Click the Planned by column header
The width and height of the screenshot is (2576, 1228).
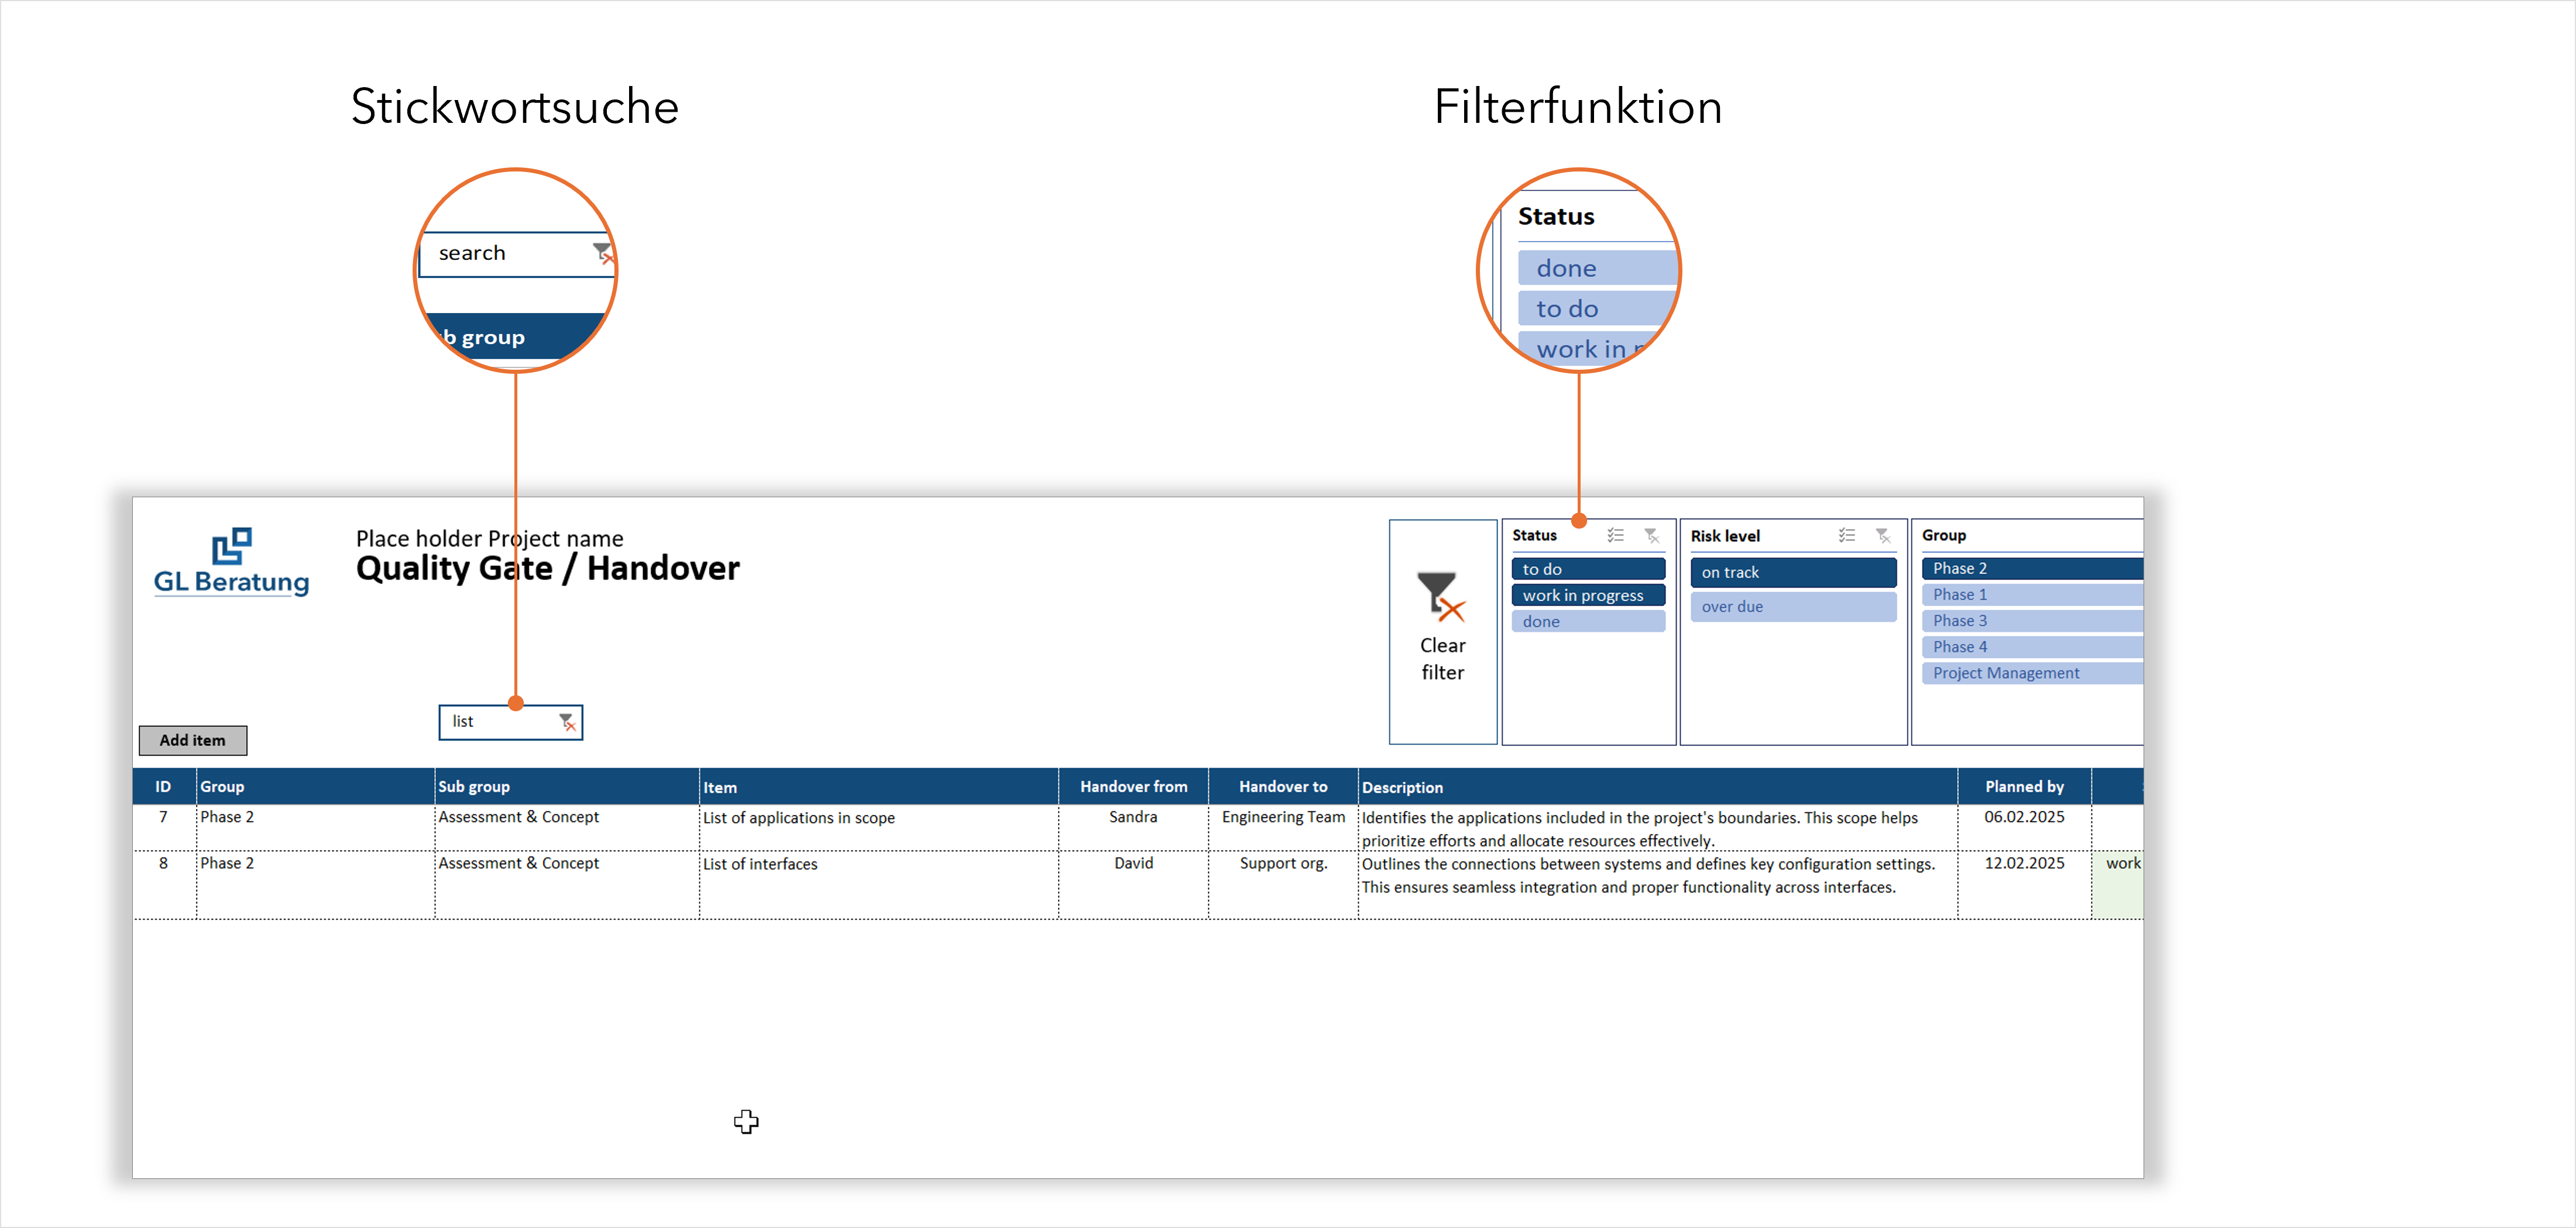tap(2024, 786)
